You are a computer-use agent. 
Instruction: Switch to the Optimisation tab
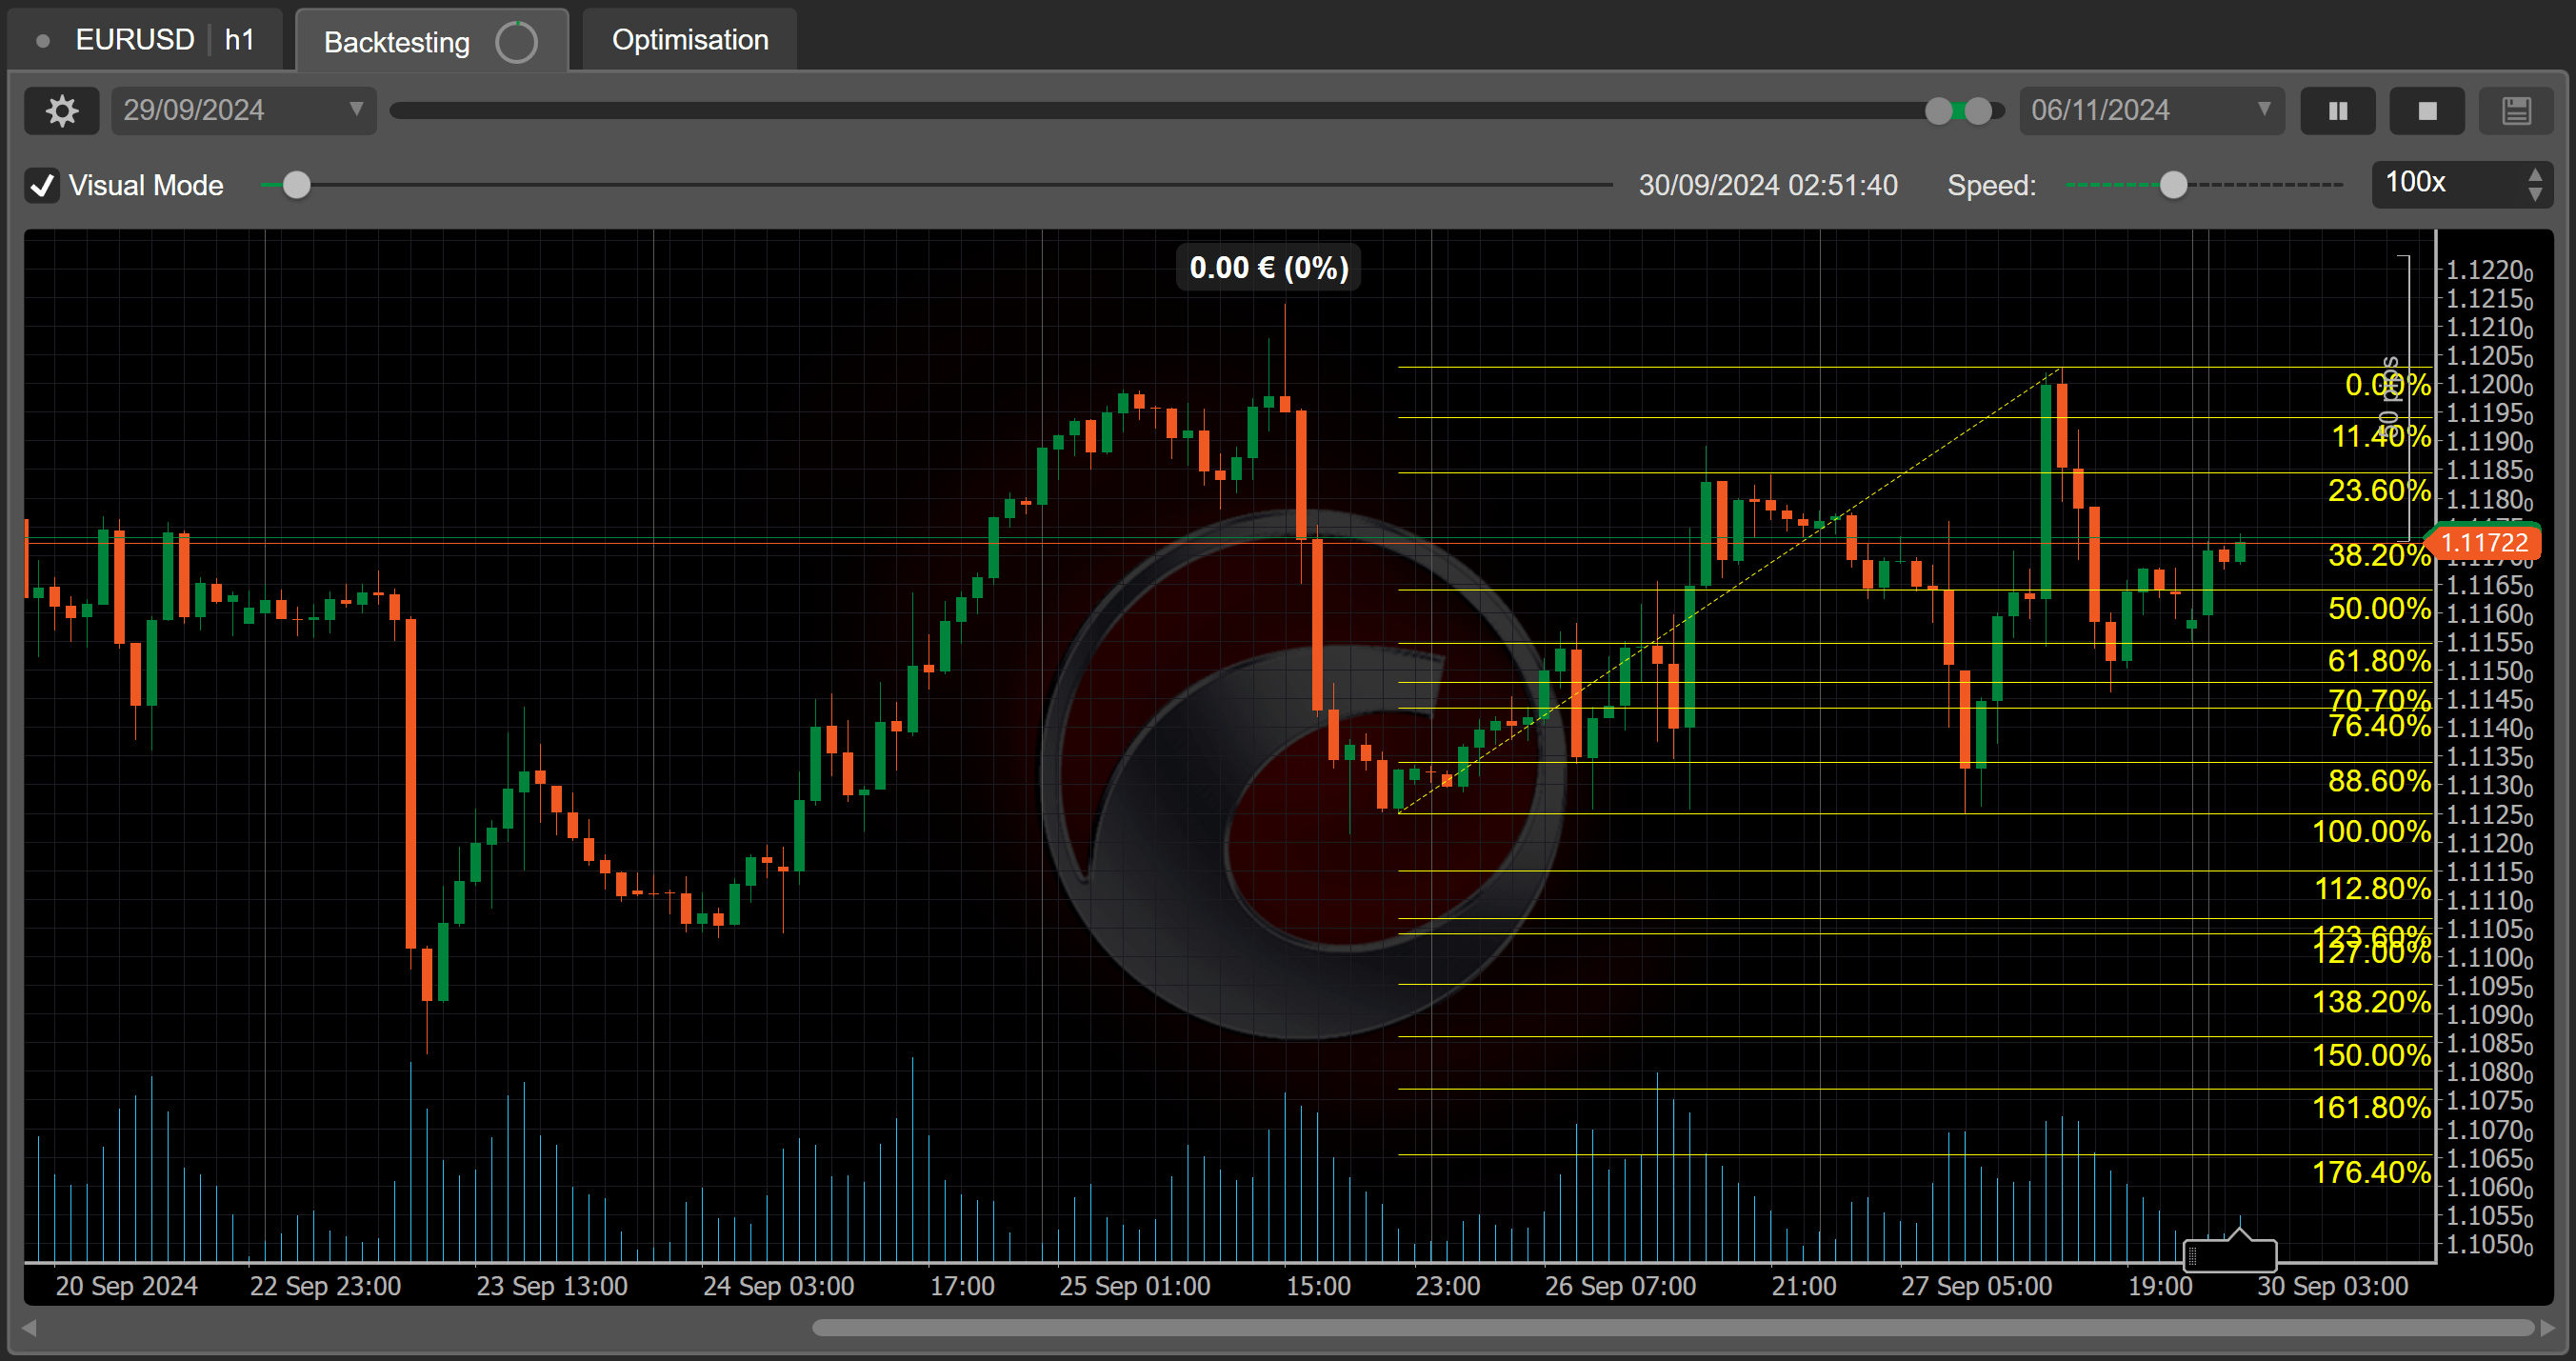tap(690, 40)
